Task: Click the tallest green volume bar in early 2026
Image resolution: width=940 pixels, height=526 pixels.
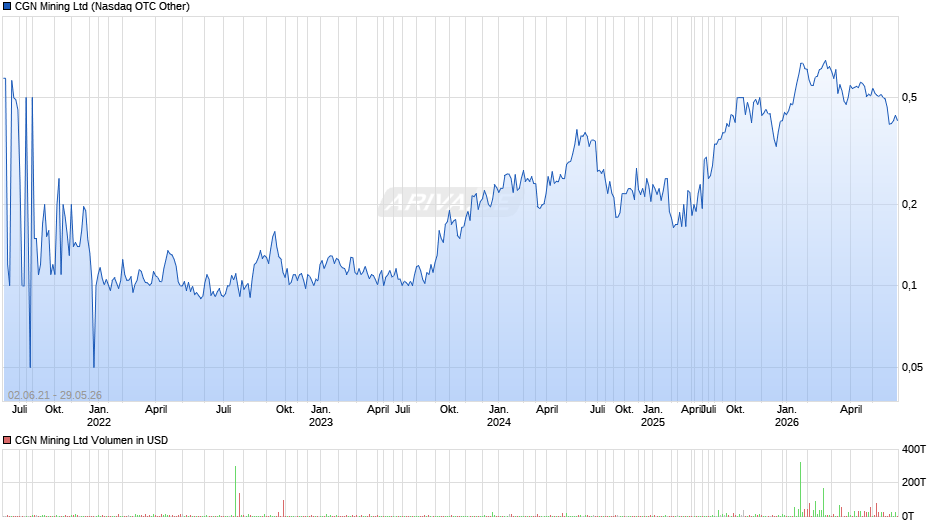Action: click(800, 489)
